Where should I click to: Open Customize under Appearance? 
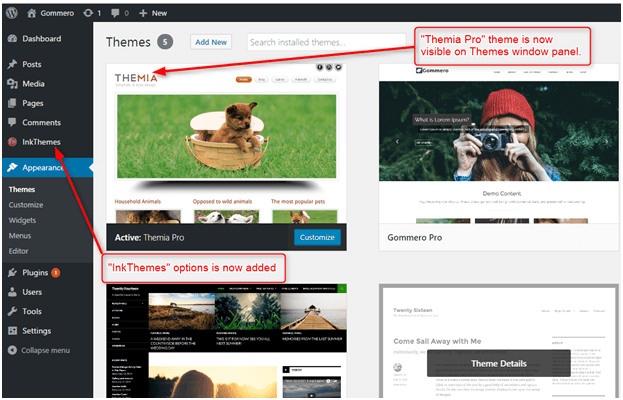tap(26, 205)
